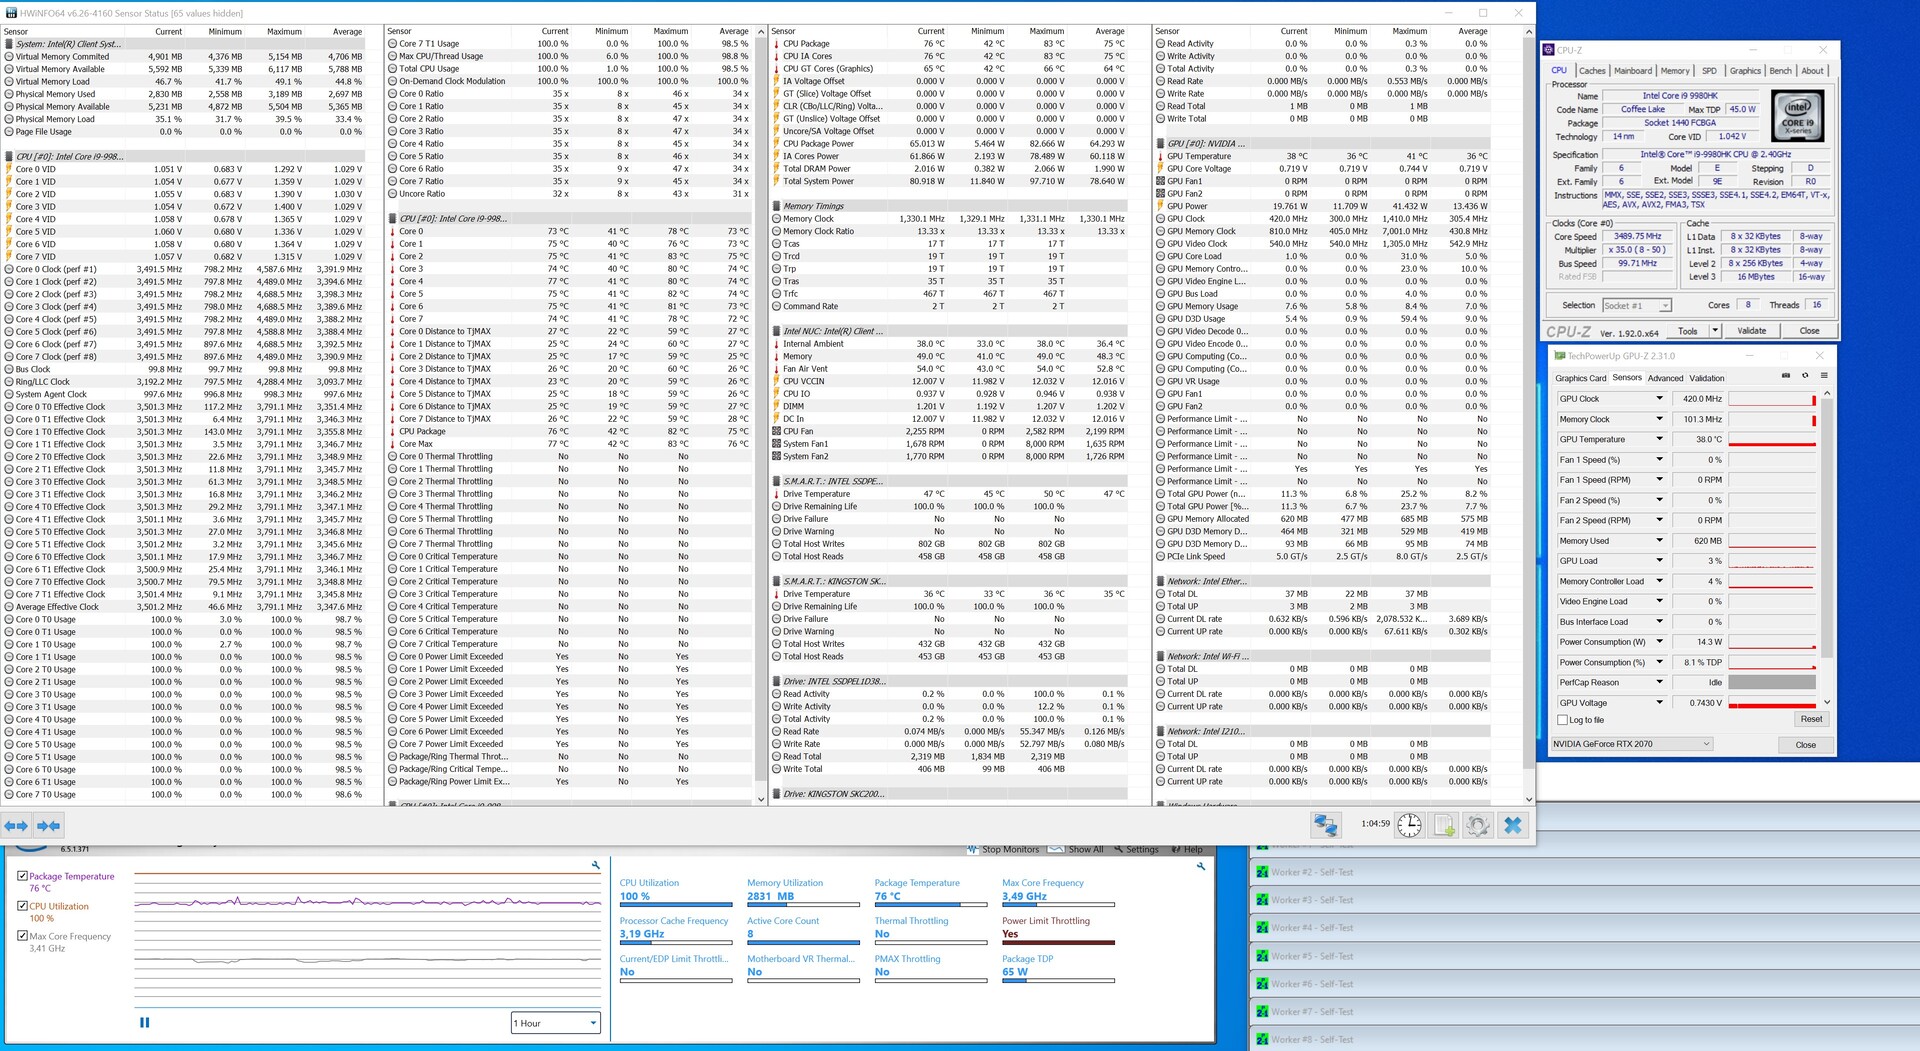Click the Package TDP 65 W bar
The image size is (1920, 1051).
(1058, 980)
